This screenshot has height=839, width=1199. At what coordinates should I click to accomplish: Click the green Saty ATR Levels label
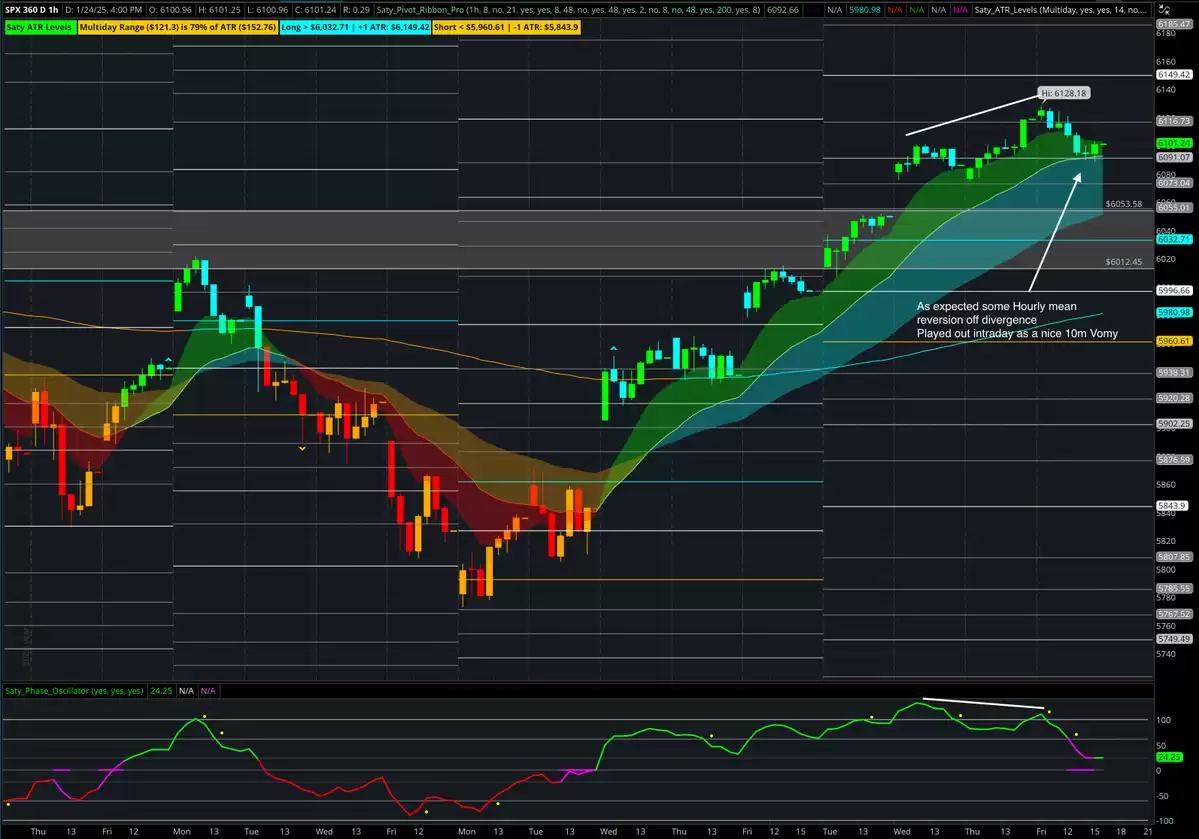39,27
